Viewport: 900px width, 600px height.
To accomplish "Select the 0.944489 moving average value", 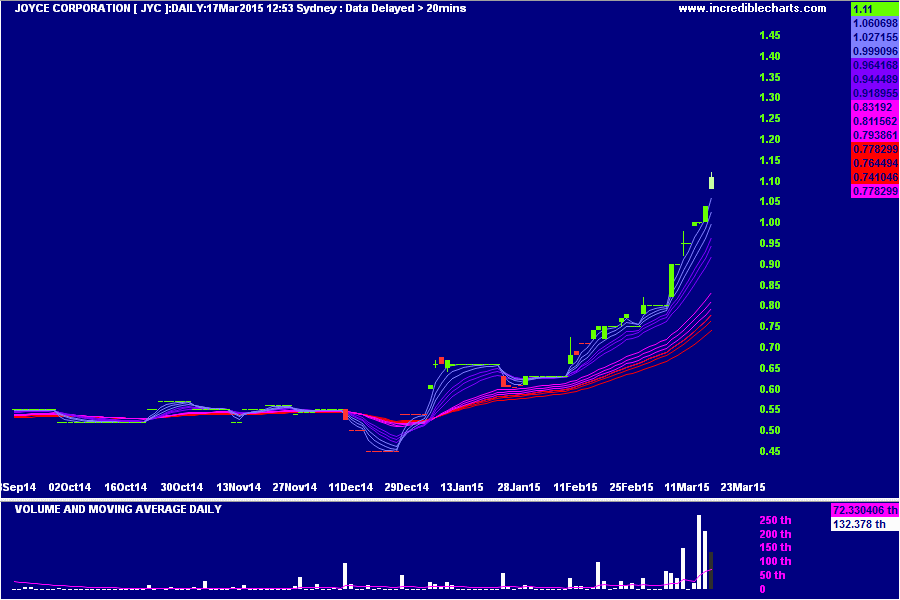I will coord(875,79).
